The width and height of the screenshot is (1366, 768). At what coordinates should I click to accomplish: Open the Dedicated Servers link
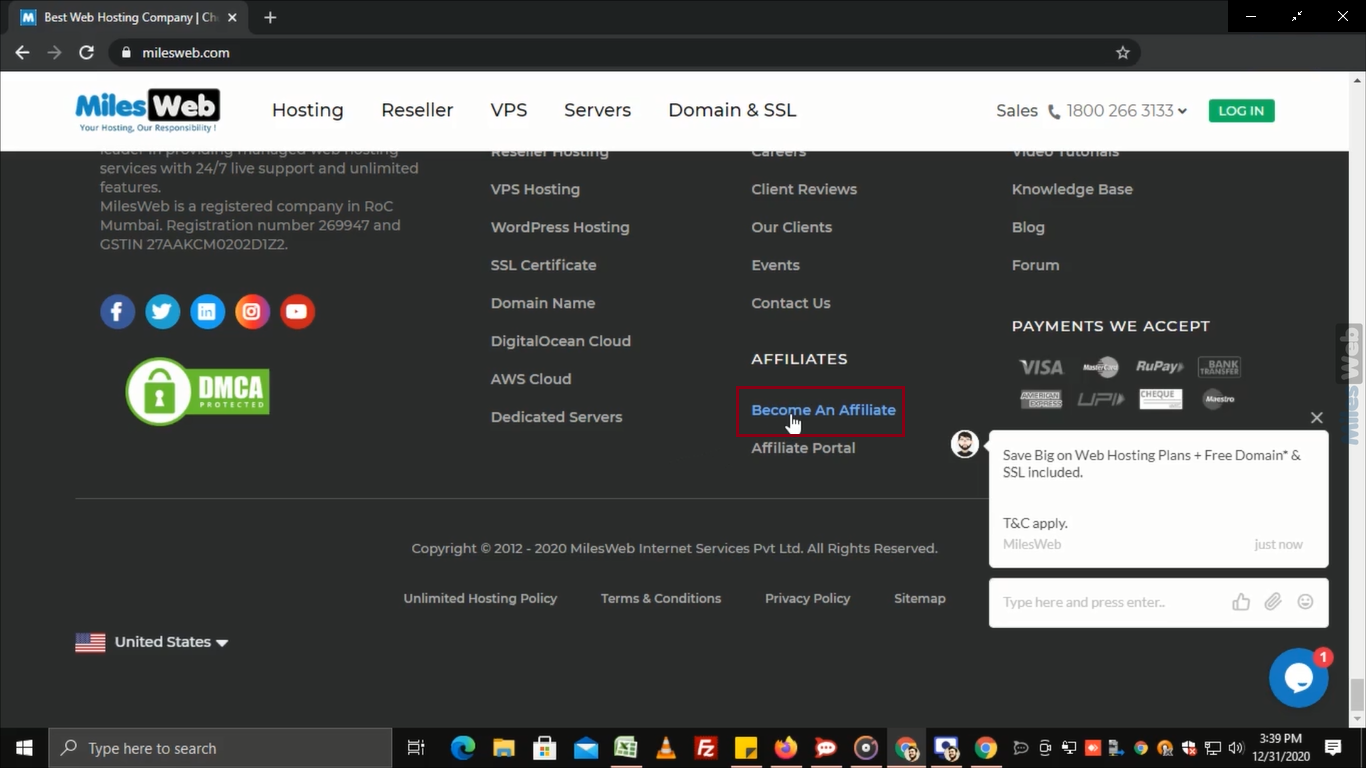click(x=556, y=417)
